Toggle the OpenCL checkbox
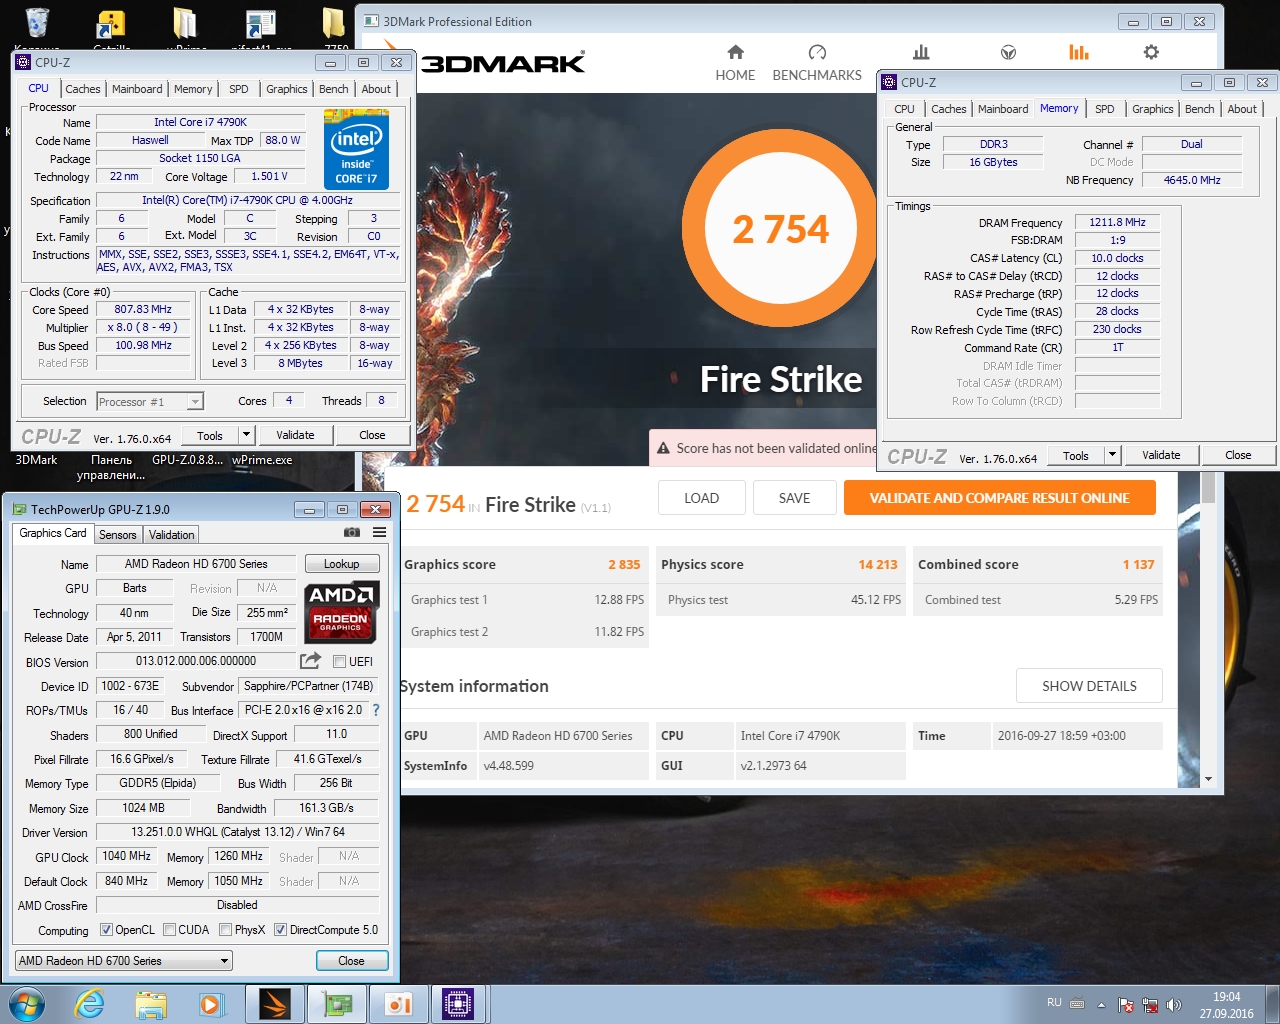Viewport: 1280px width, 1024px height. (106, 930)
